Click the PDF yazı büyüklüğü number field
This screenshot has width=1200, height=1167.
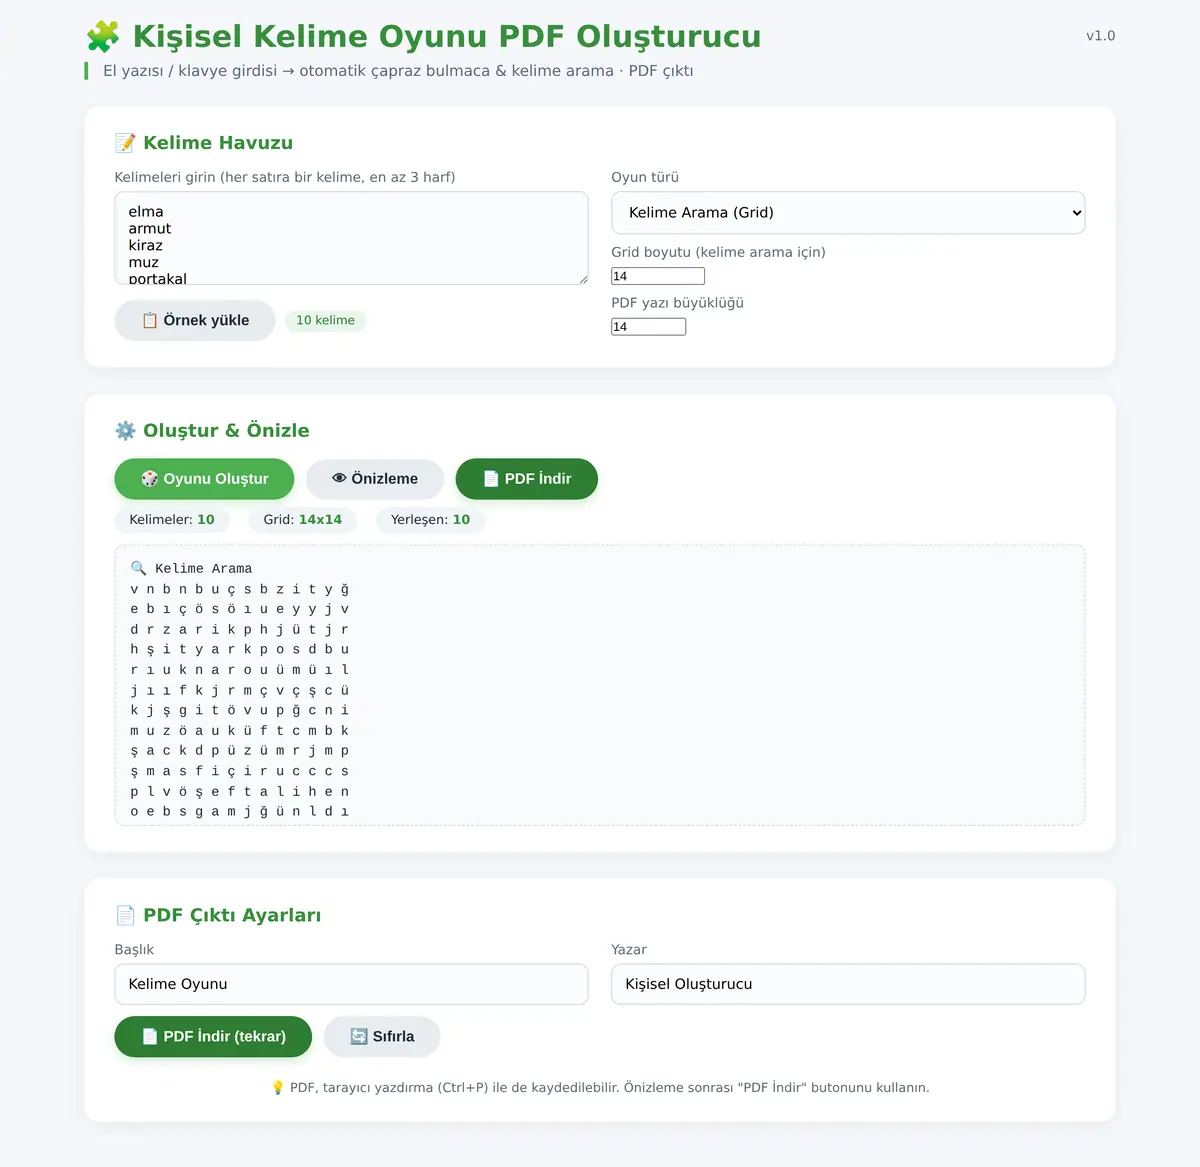[648, 327]
